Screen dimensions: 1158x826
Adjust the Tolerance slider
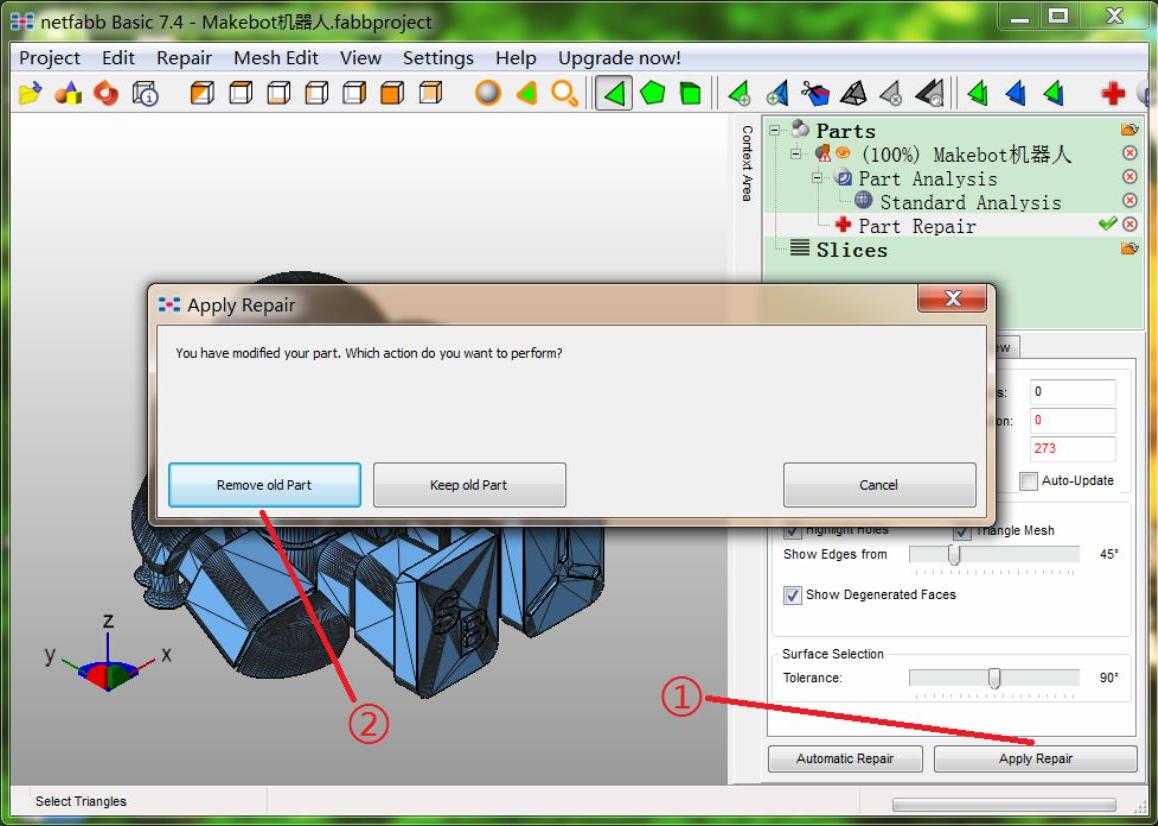pos(994,677)
